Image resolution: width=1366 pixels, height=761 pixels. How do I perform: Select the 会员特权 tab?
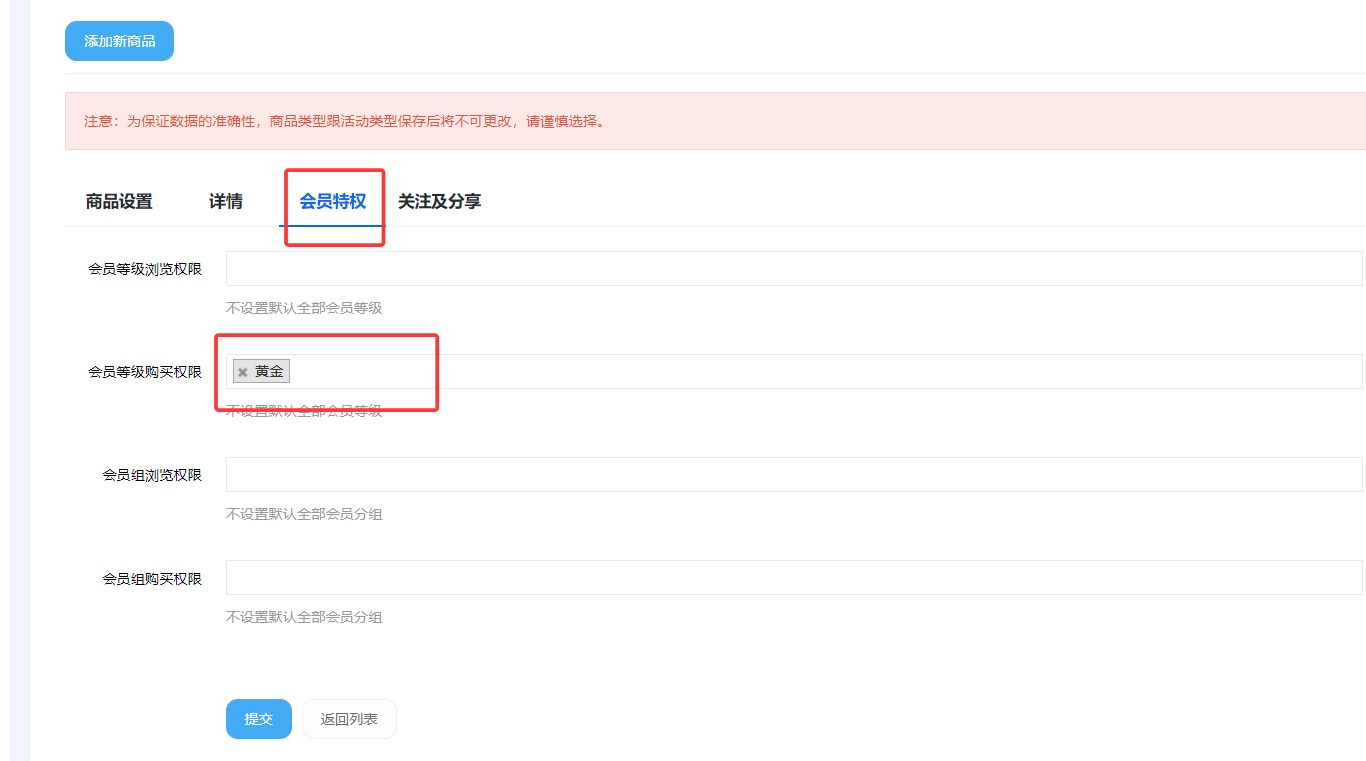(333, 201)
